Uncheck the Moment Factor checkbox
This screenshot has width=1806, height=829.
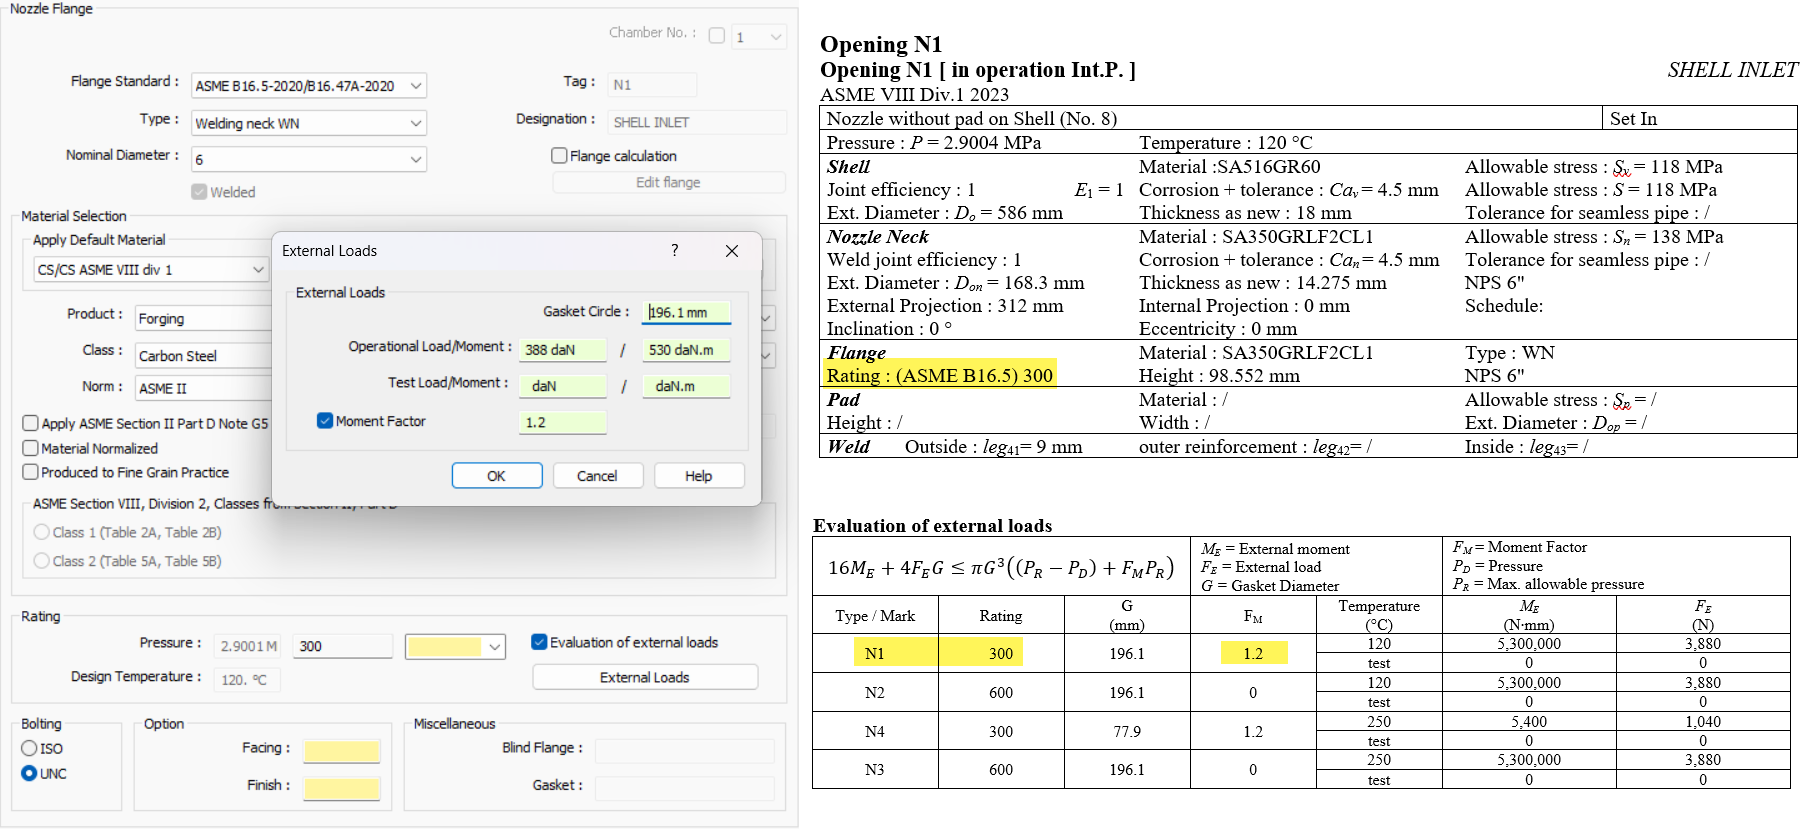pos(325,421)
